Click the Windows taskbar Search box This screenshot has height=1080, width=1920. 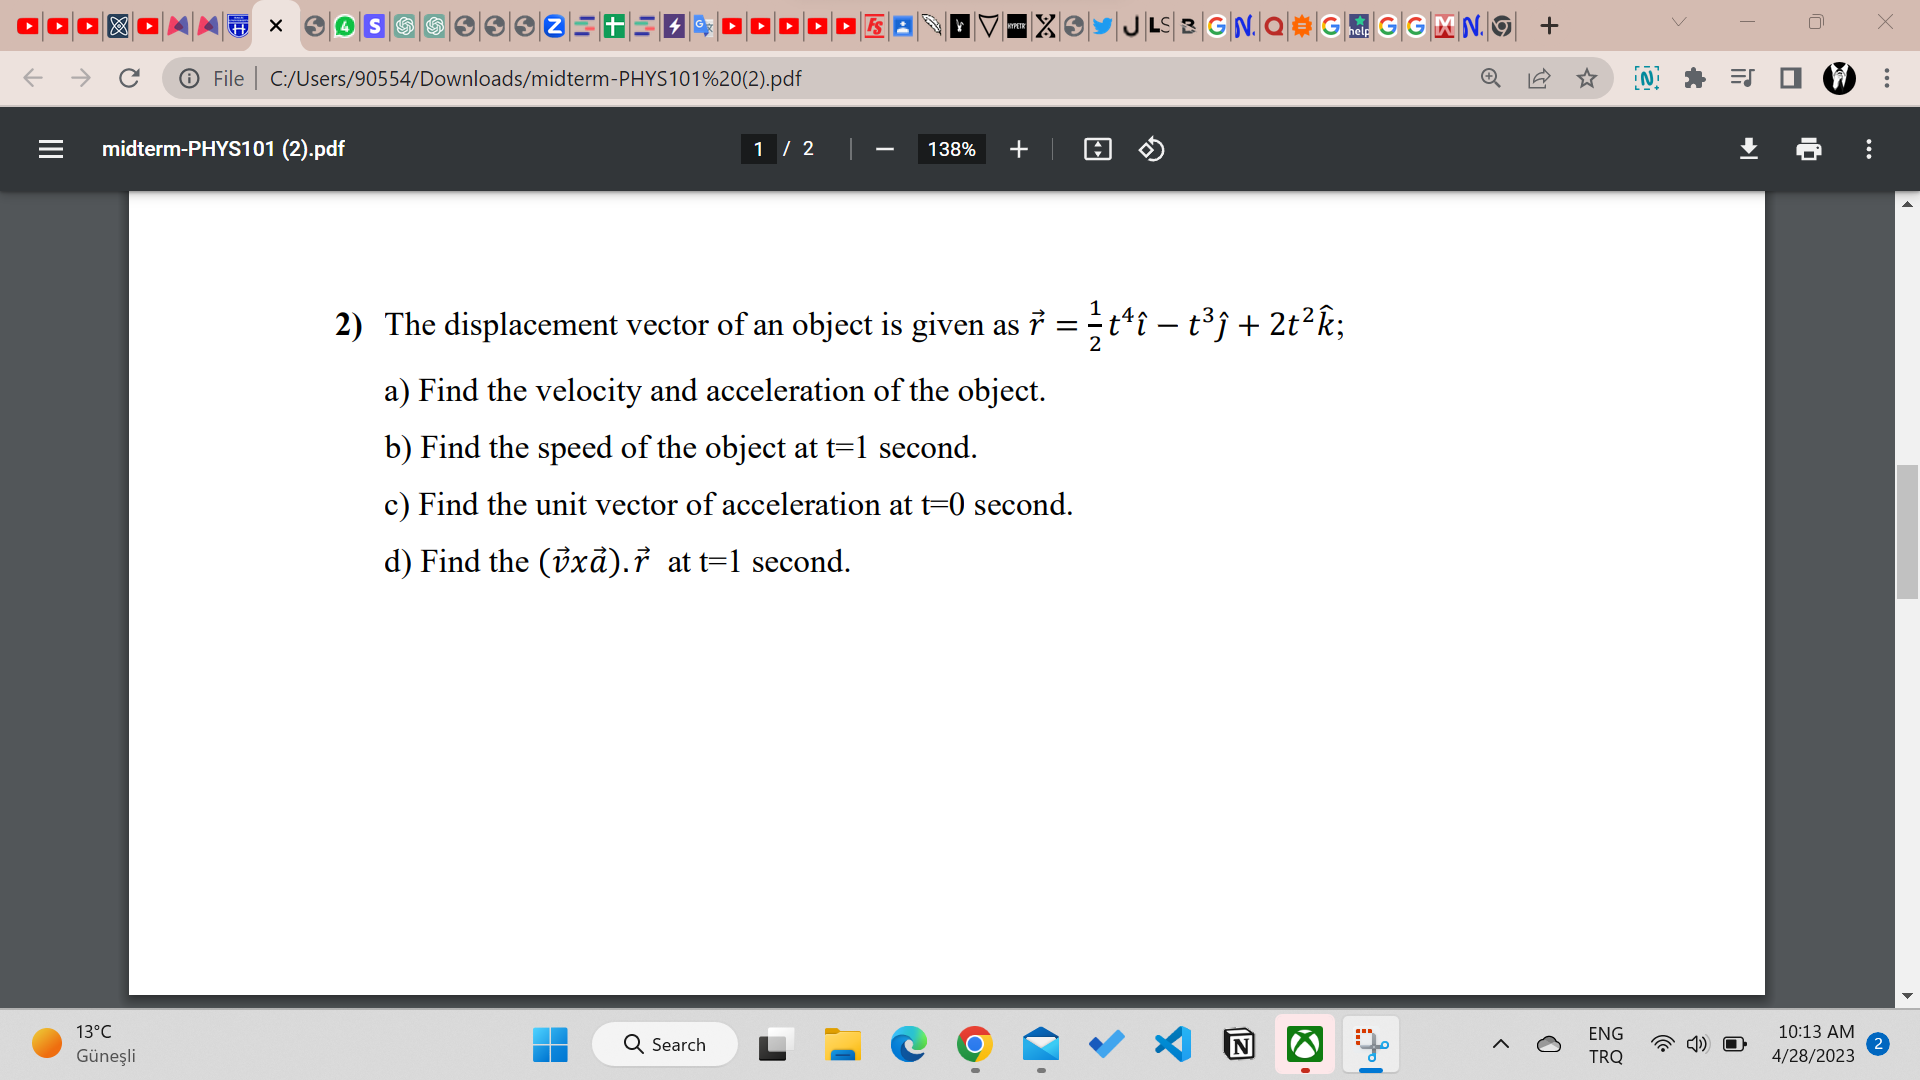coord(665,1045)
